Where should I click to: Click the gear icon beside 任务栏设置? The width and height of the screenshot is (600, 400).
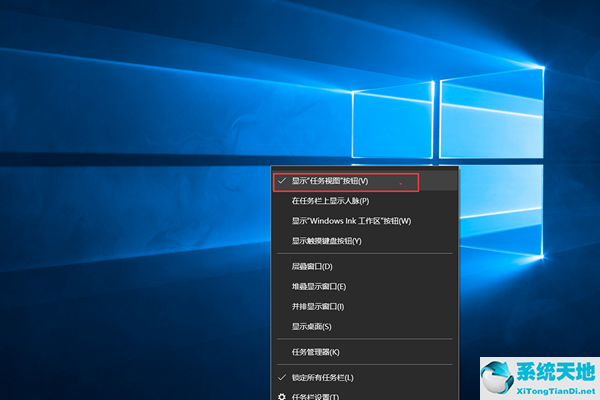(280, 396)
